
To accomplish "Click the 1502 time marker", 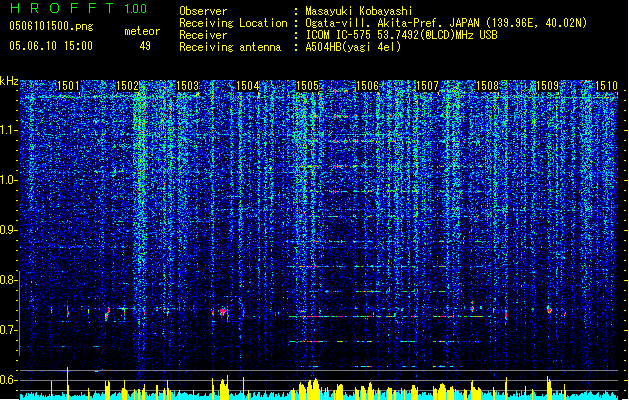I will pos(127,86).
